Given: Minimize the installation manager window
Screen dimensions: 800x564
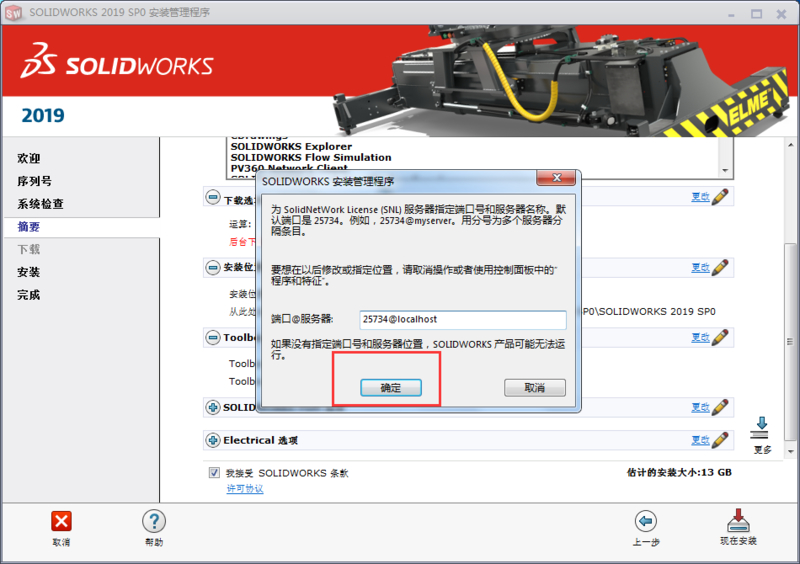Looking at the screenshot, I should [731, 14].
